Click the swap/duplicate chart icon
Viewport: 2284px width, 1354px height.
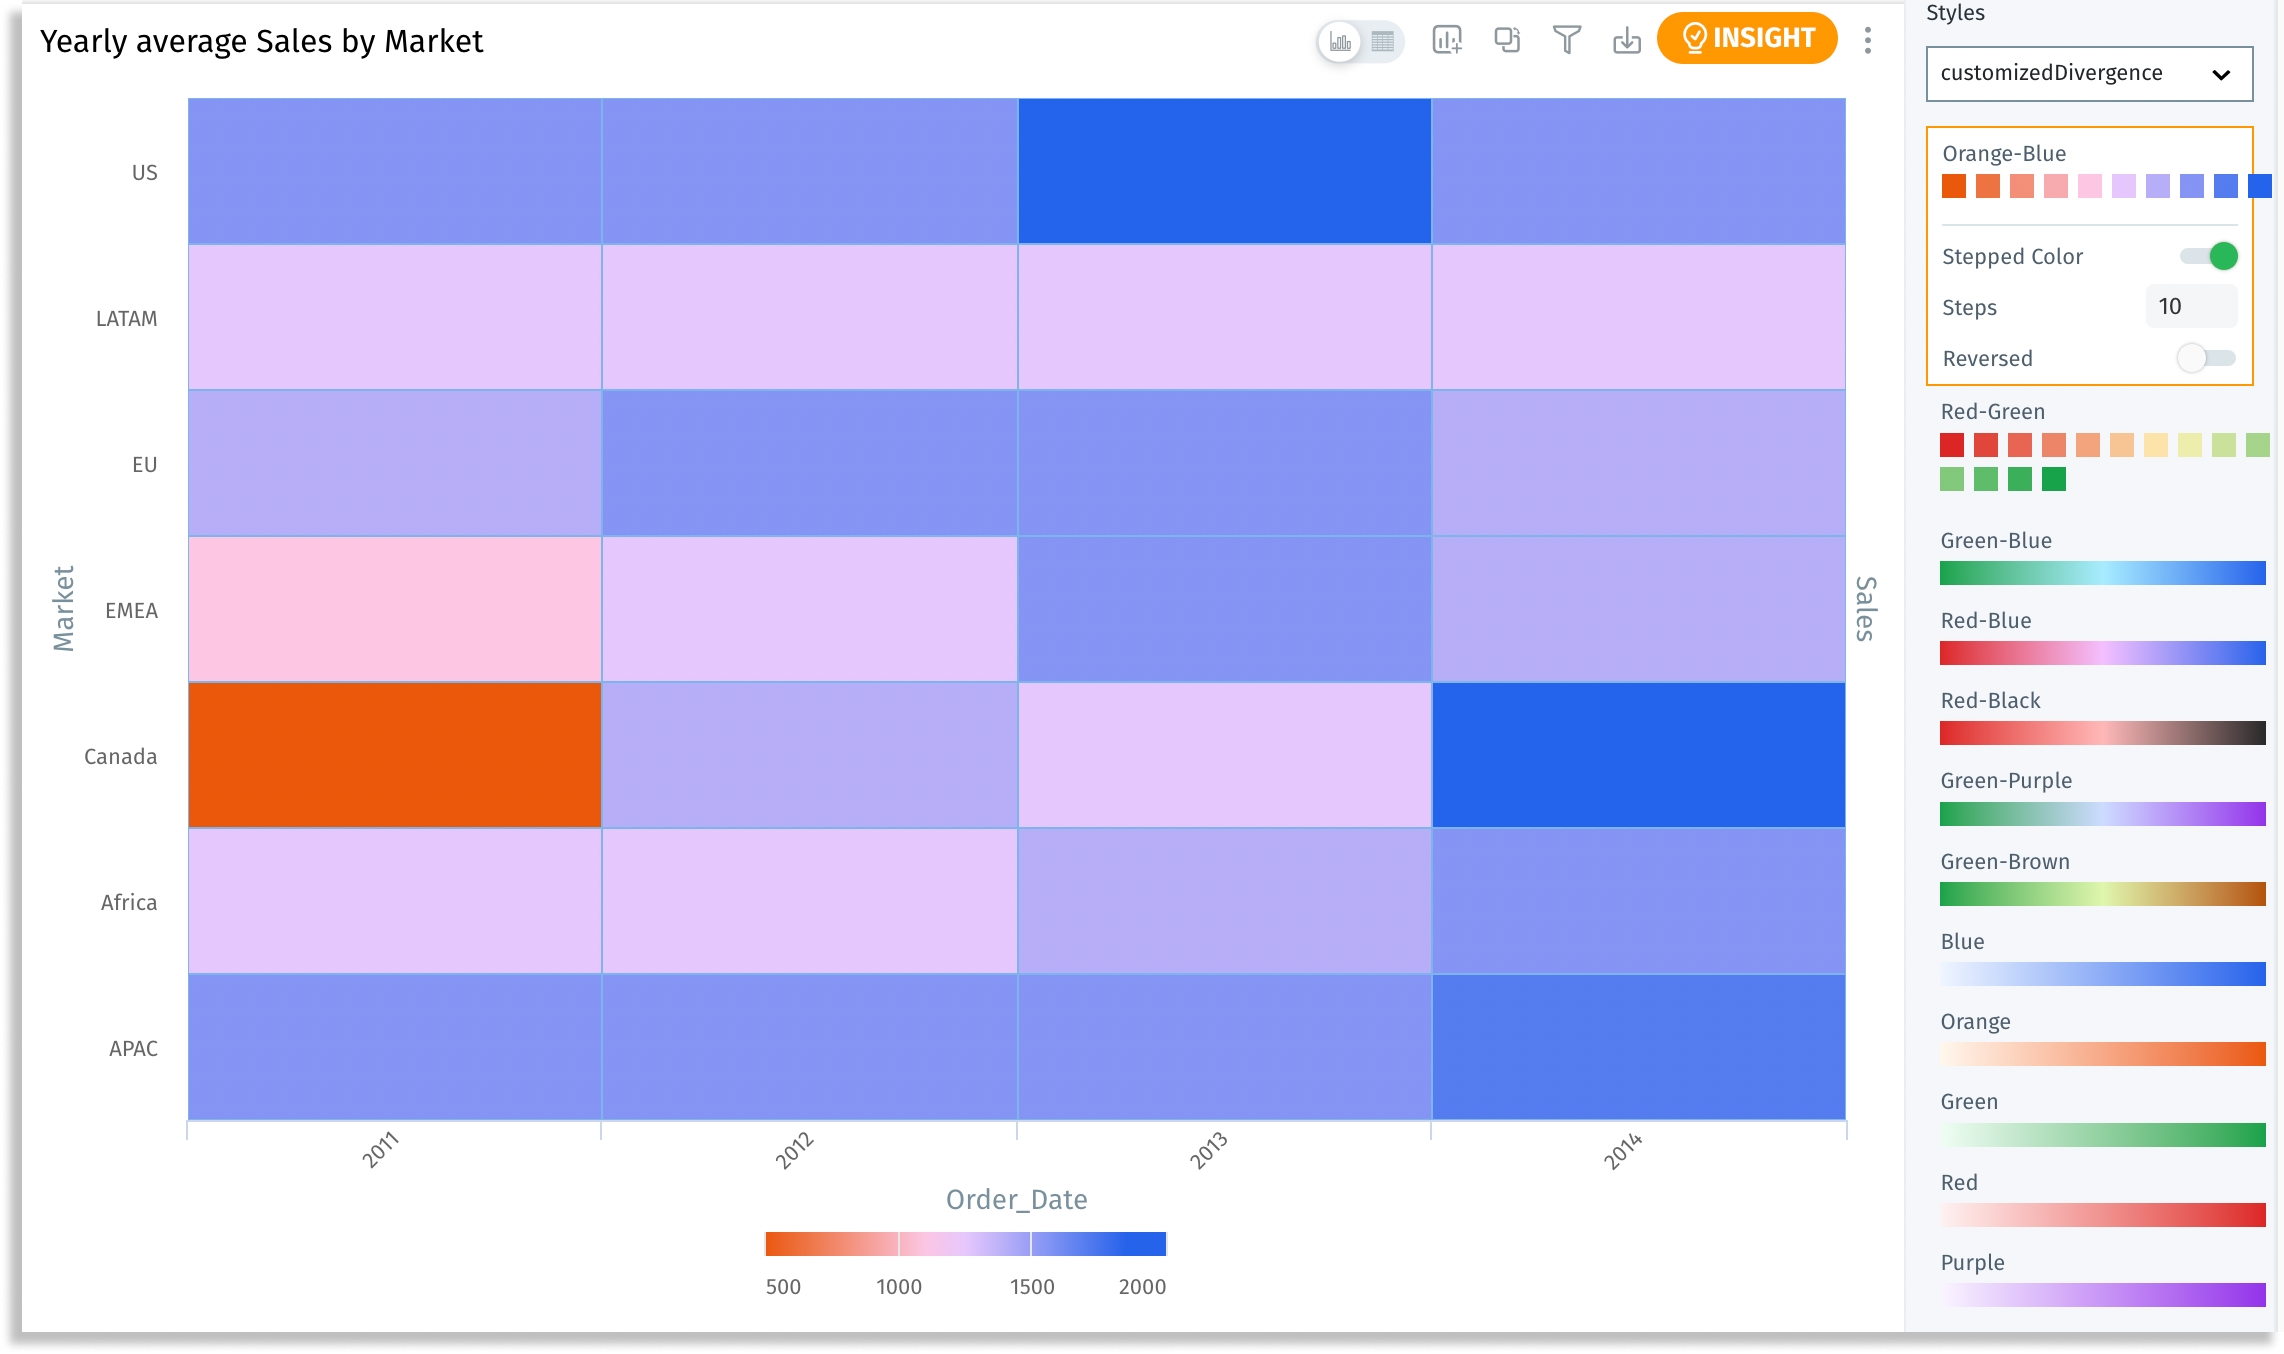pyautogui.click(x=1507, y=40)
